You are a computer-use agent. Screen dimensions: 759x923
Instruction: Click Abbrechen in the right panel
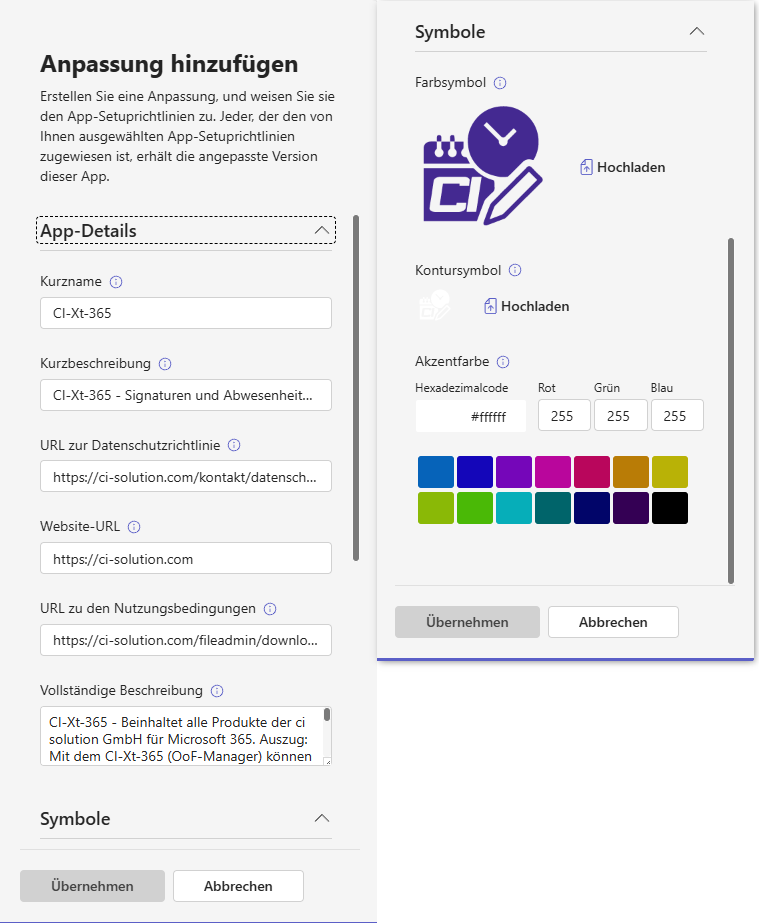[x=613, y=622]
